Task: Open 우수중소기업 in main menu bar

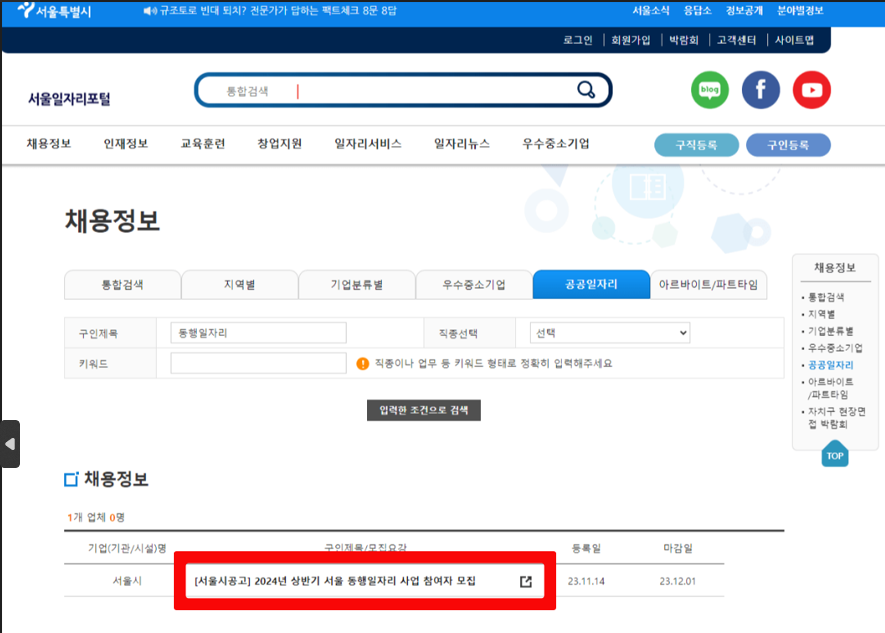Action: (556, 143)
